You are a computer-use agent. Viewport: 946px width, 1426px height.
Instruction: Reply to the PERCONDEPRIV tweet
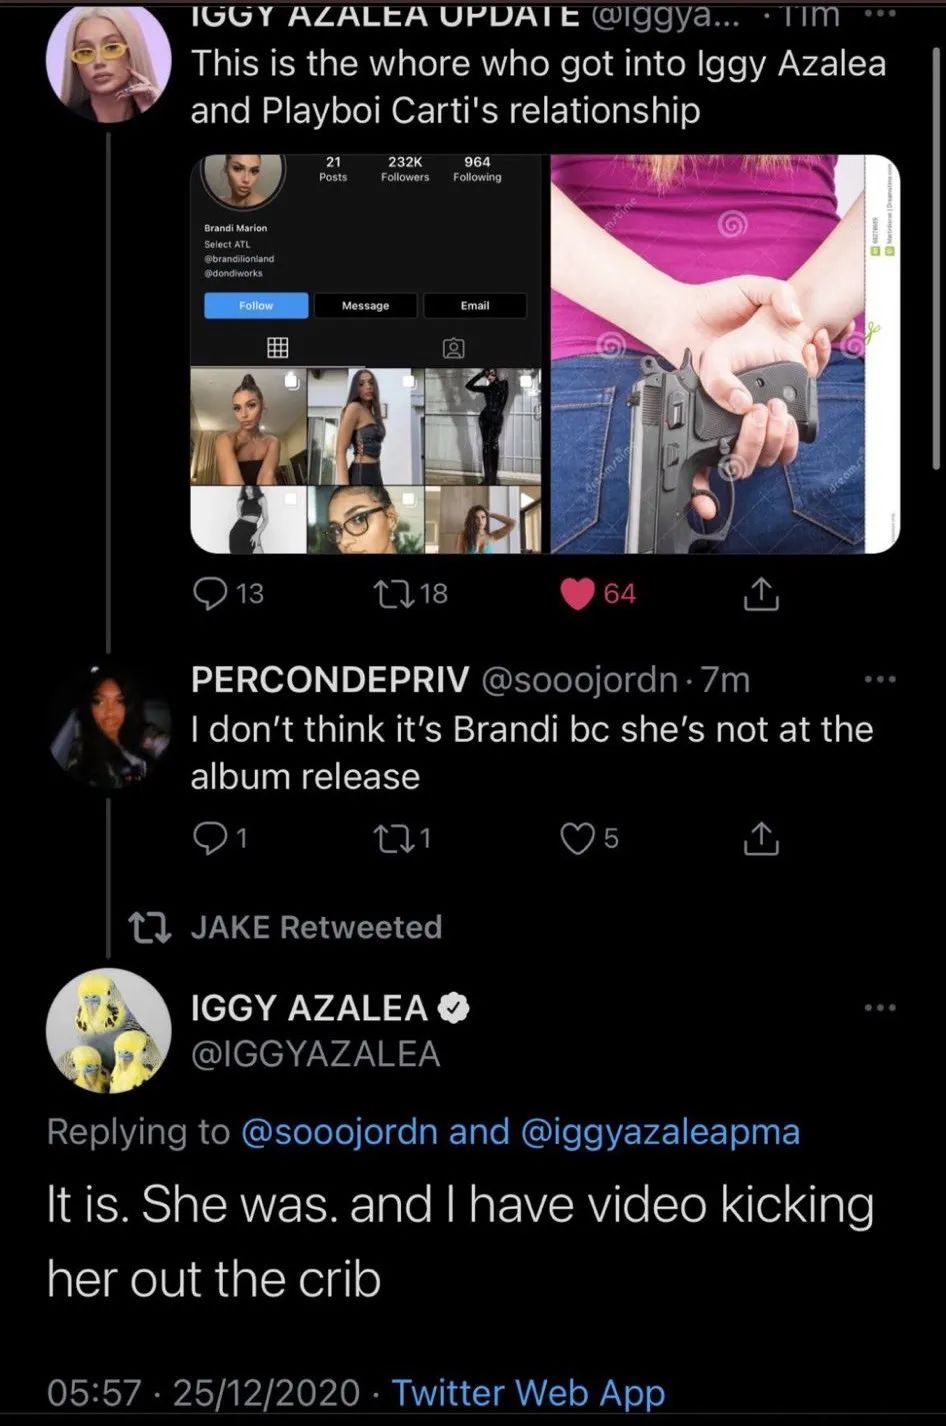[x=210, y=837]
